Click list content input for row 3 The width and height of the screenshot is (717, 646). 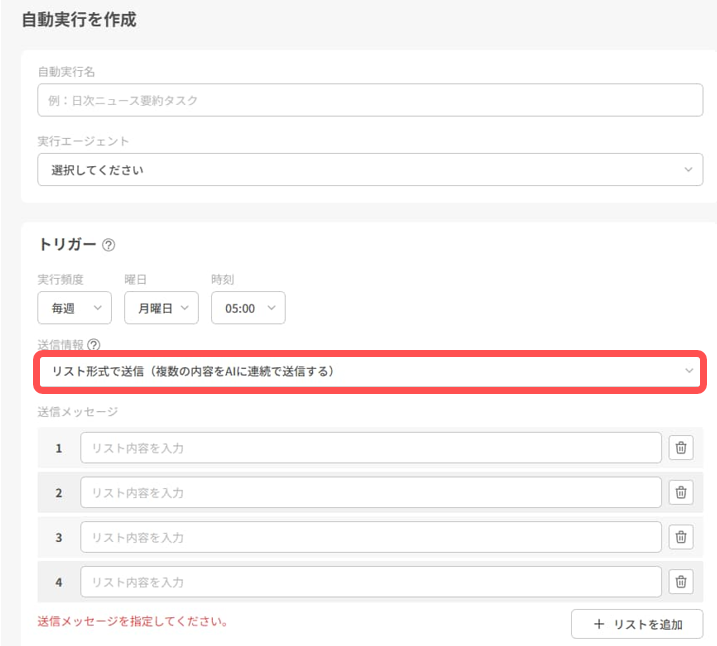pyautogui.click(x=371, y=537)
